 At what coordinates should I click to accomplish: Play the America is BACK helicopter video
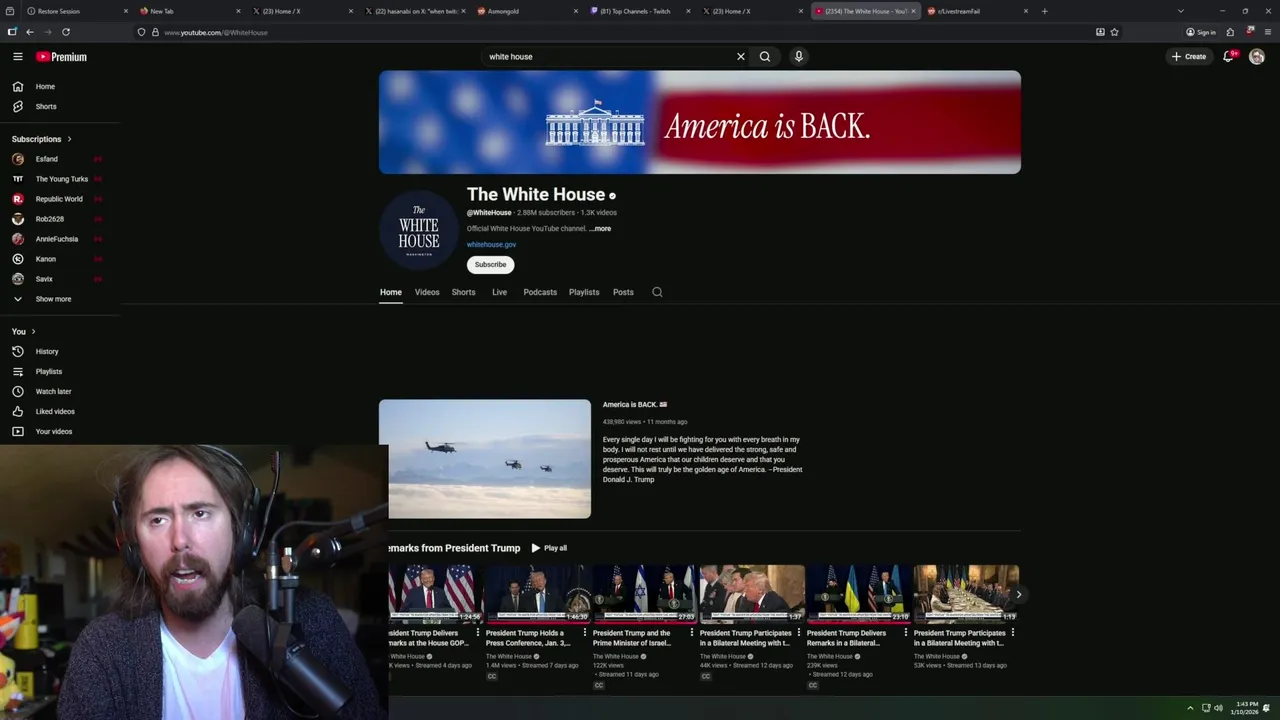click(485, 459)
